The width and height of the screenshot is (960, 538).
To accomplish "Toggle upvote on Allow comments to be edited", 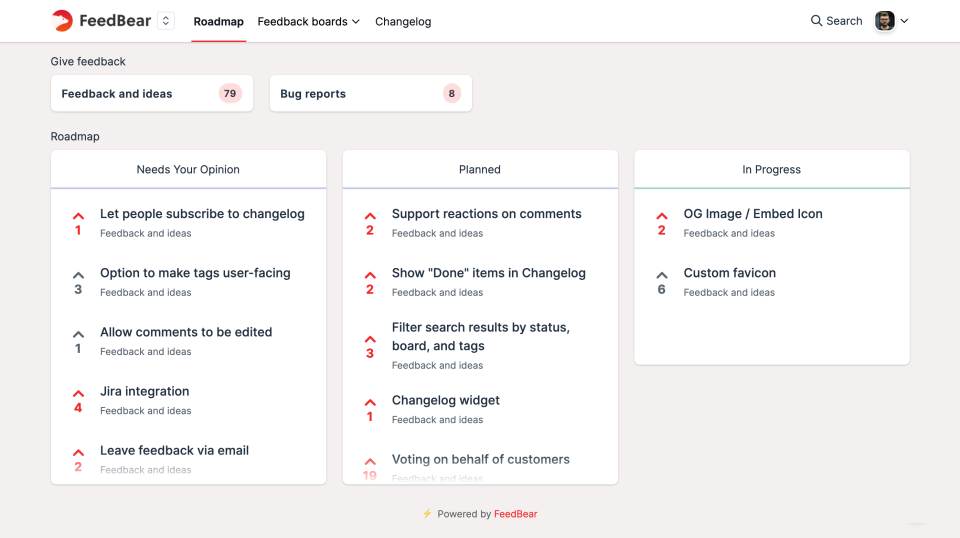I will pos(78,334).
